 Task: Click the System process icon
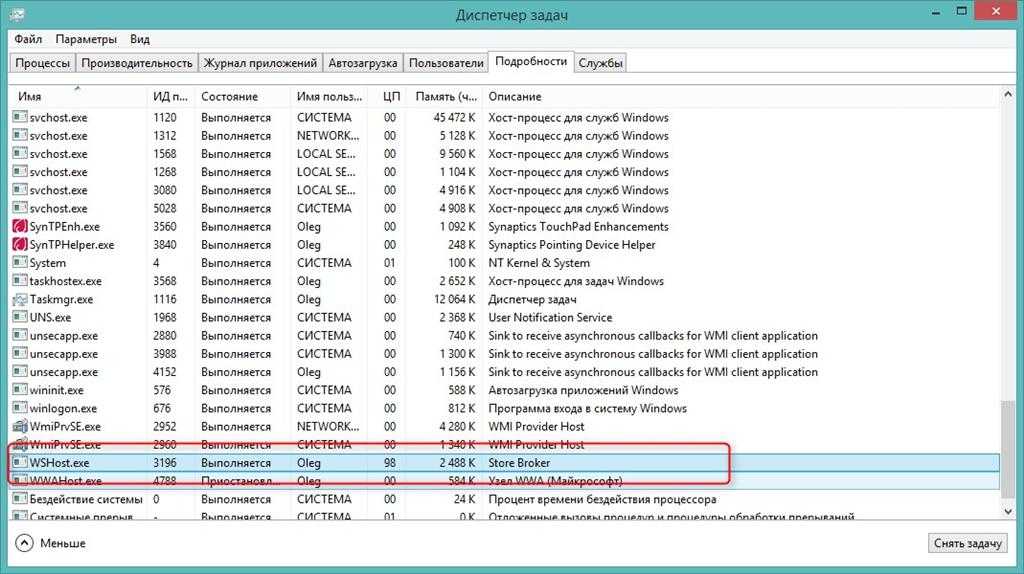tap(20, 263)
